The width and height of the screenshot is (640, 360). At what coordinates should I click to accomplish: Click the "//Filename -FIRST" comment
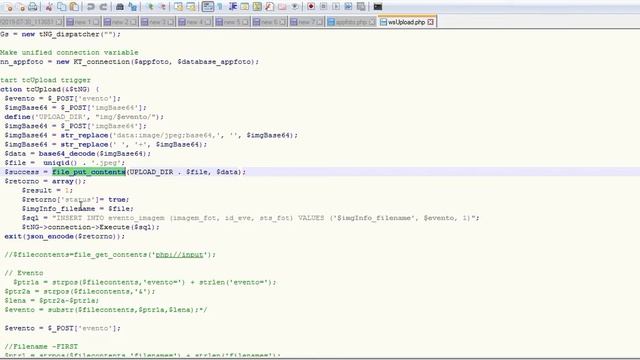point(41,347)
